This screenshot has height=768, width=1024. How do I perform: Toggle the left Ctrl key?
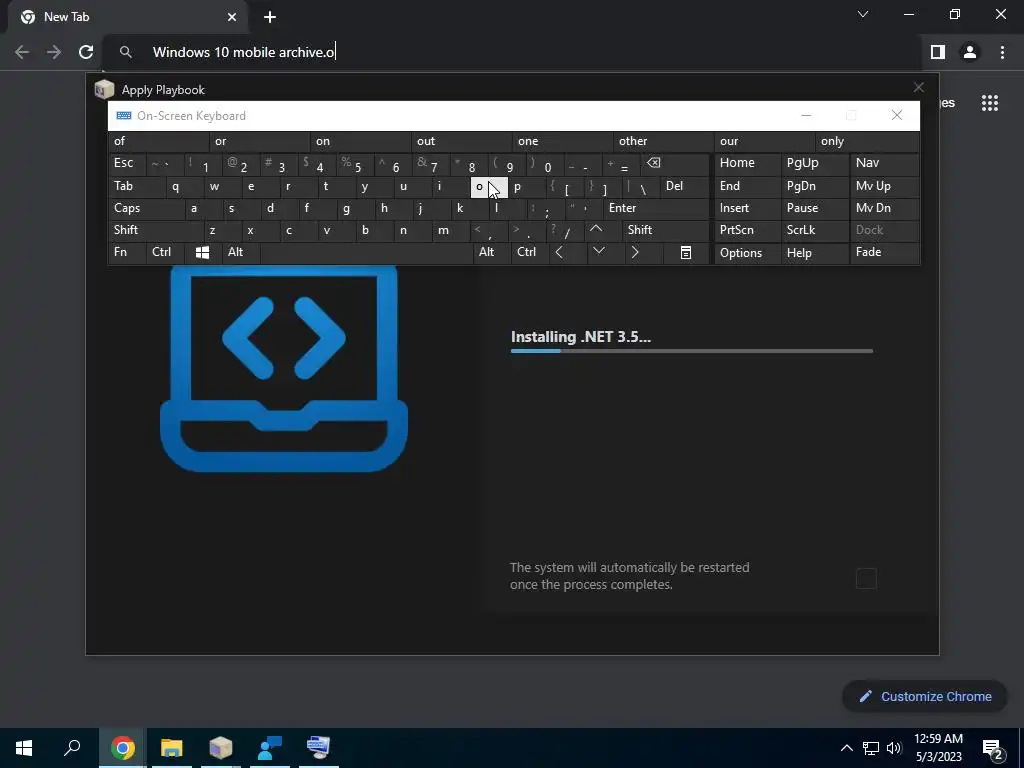point(165,252)
